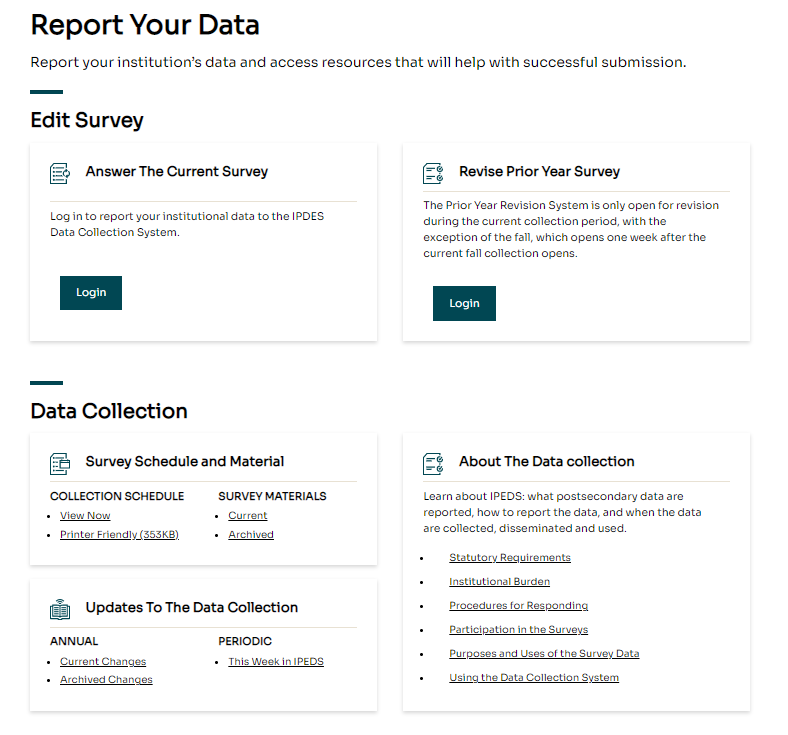Open Using the Data Collection System link
The width and height of the screenshot is (788, 735).
(534, 678)
